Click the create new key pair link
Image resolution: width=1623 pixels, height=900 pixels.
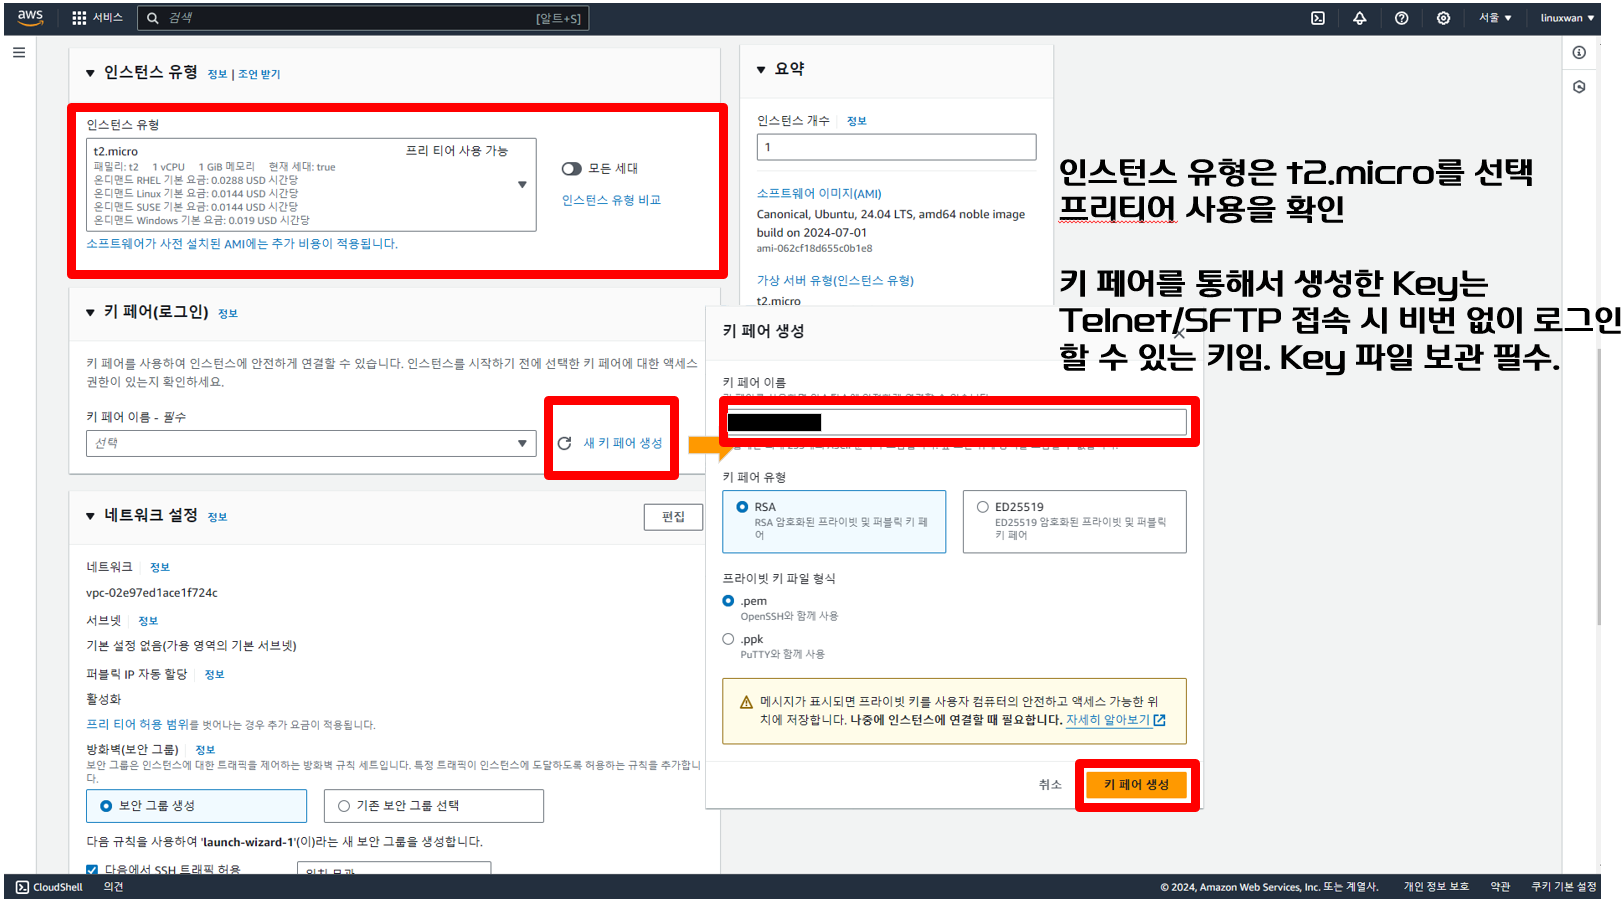coord(622,443)
